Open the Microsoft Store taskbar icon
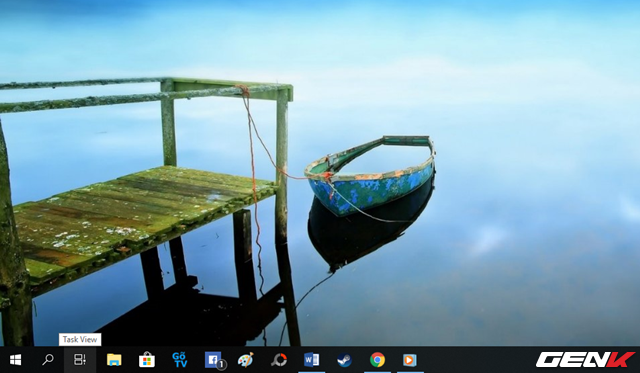This screenshot has height=373, width=640. click(147, 360)
